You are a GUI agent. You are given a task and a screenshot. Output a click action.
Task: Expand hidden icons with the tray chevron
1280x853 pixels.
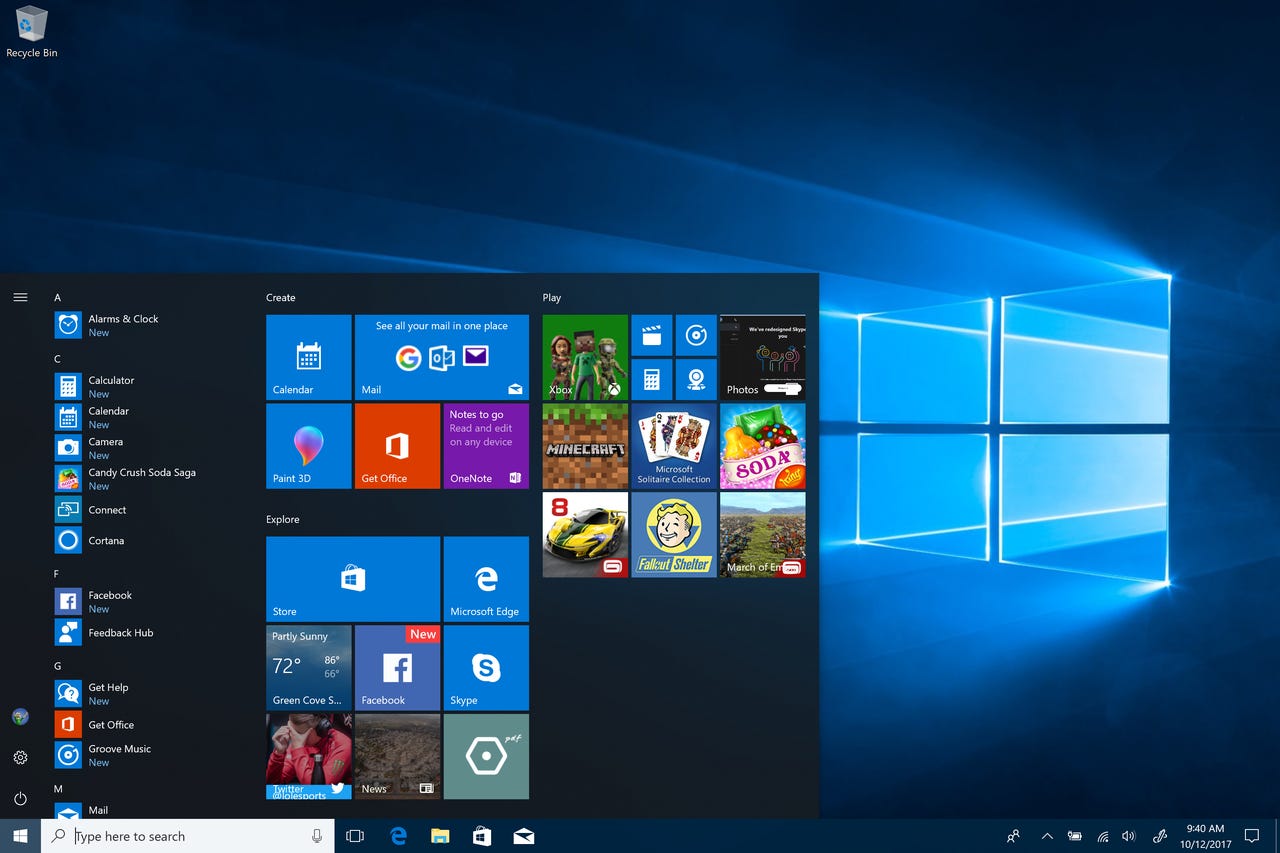tap(1047, 836)
